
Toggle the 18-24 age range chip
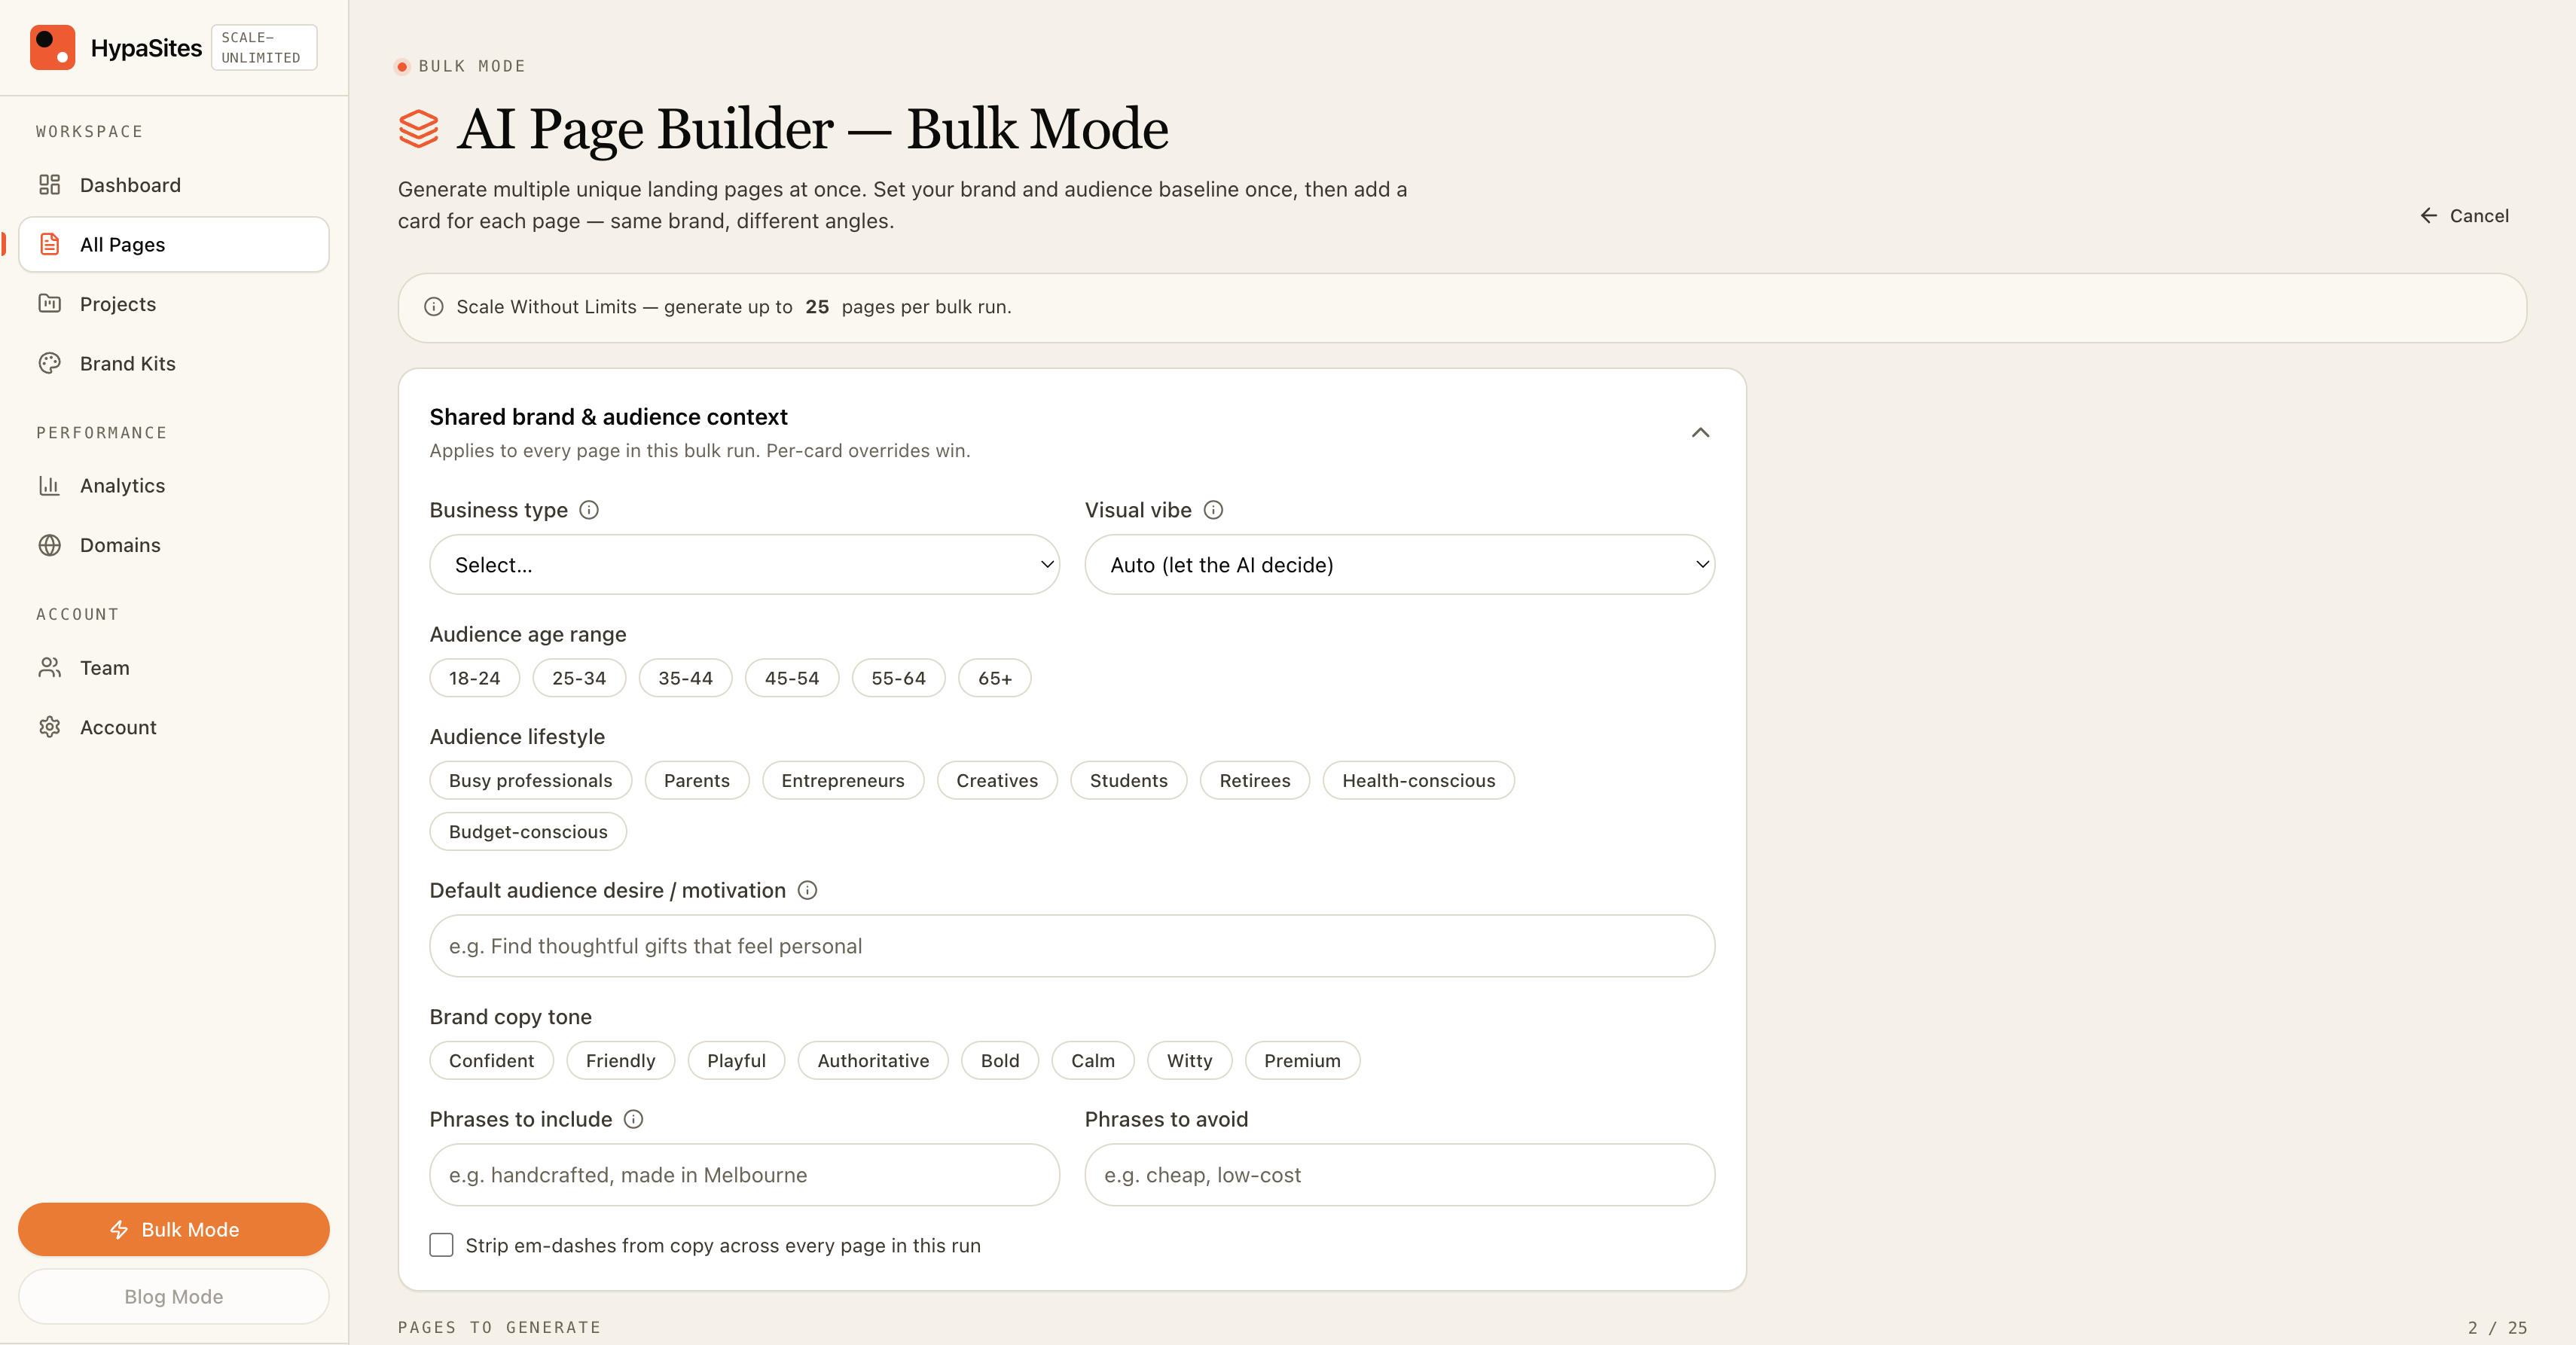(x=474, y=678)
